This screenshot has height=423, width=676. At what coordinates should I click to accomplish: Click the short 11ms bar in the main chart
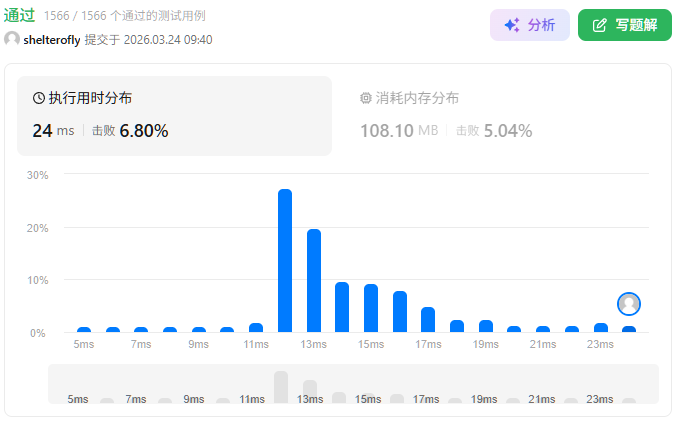point(256,327)
